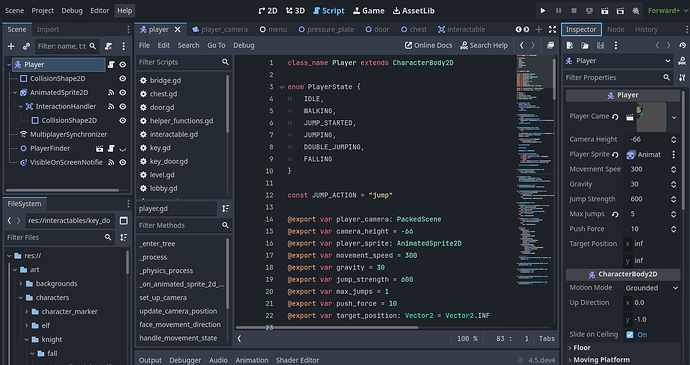
Task: Select key_door.gd in the scripts list
Action: [x=169, y=161]
